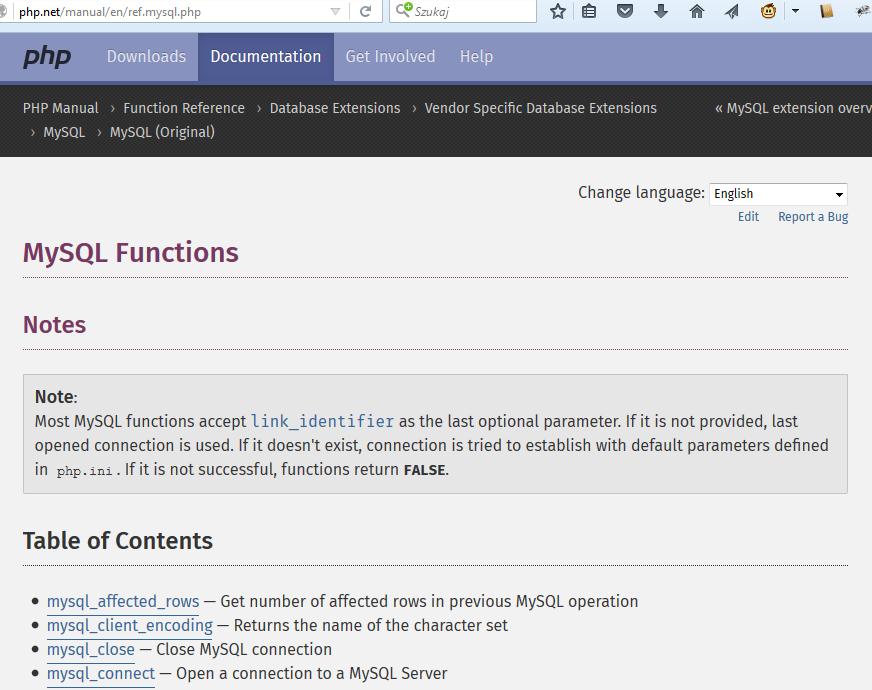Click the Table of Contents heading
Viewport: 872px width, 690px height.
[118, 540]
